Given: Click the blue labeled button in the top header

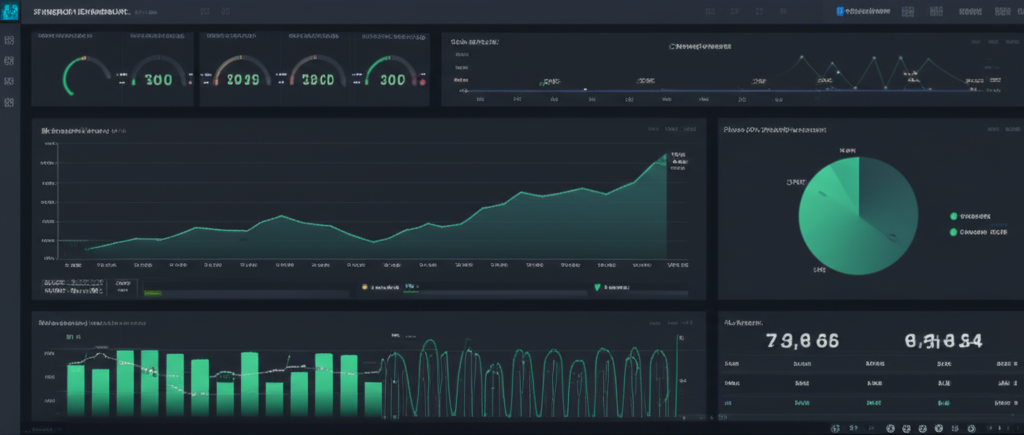Looking at the screenshot, I should [866, 12].
